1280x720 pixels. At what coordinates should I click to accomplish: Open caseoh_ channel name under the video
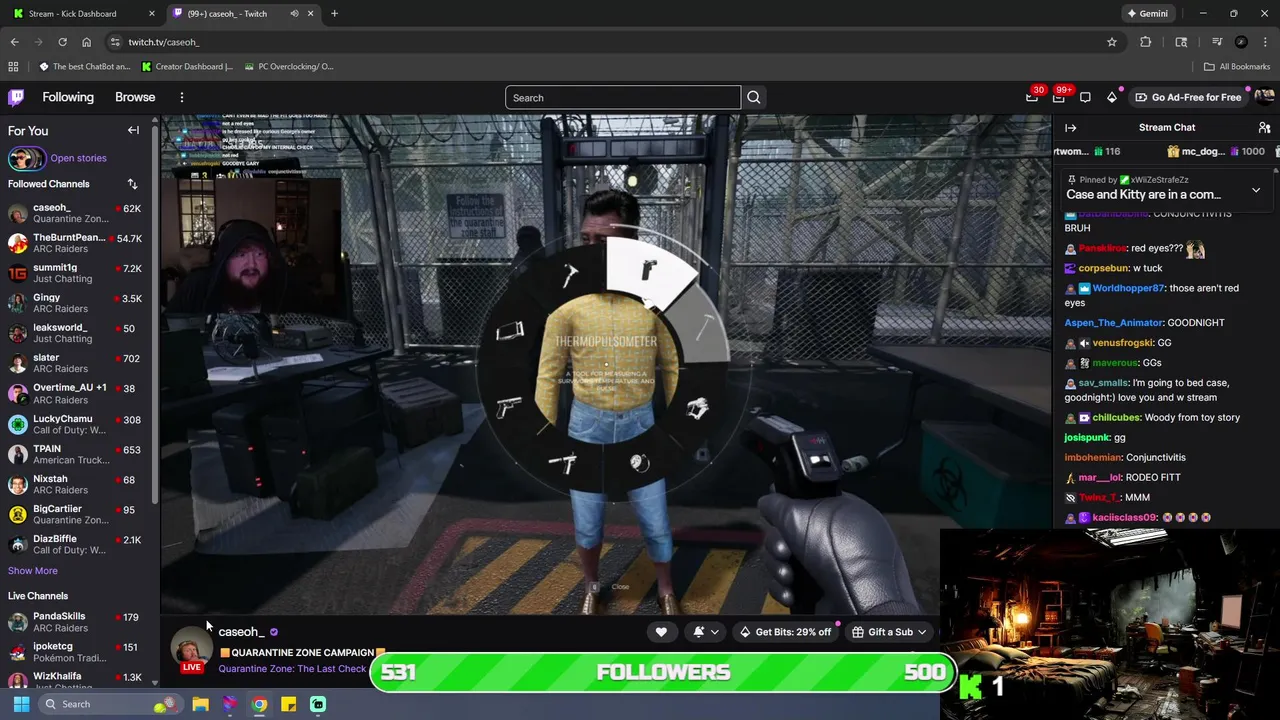click(x=241, y=632)
